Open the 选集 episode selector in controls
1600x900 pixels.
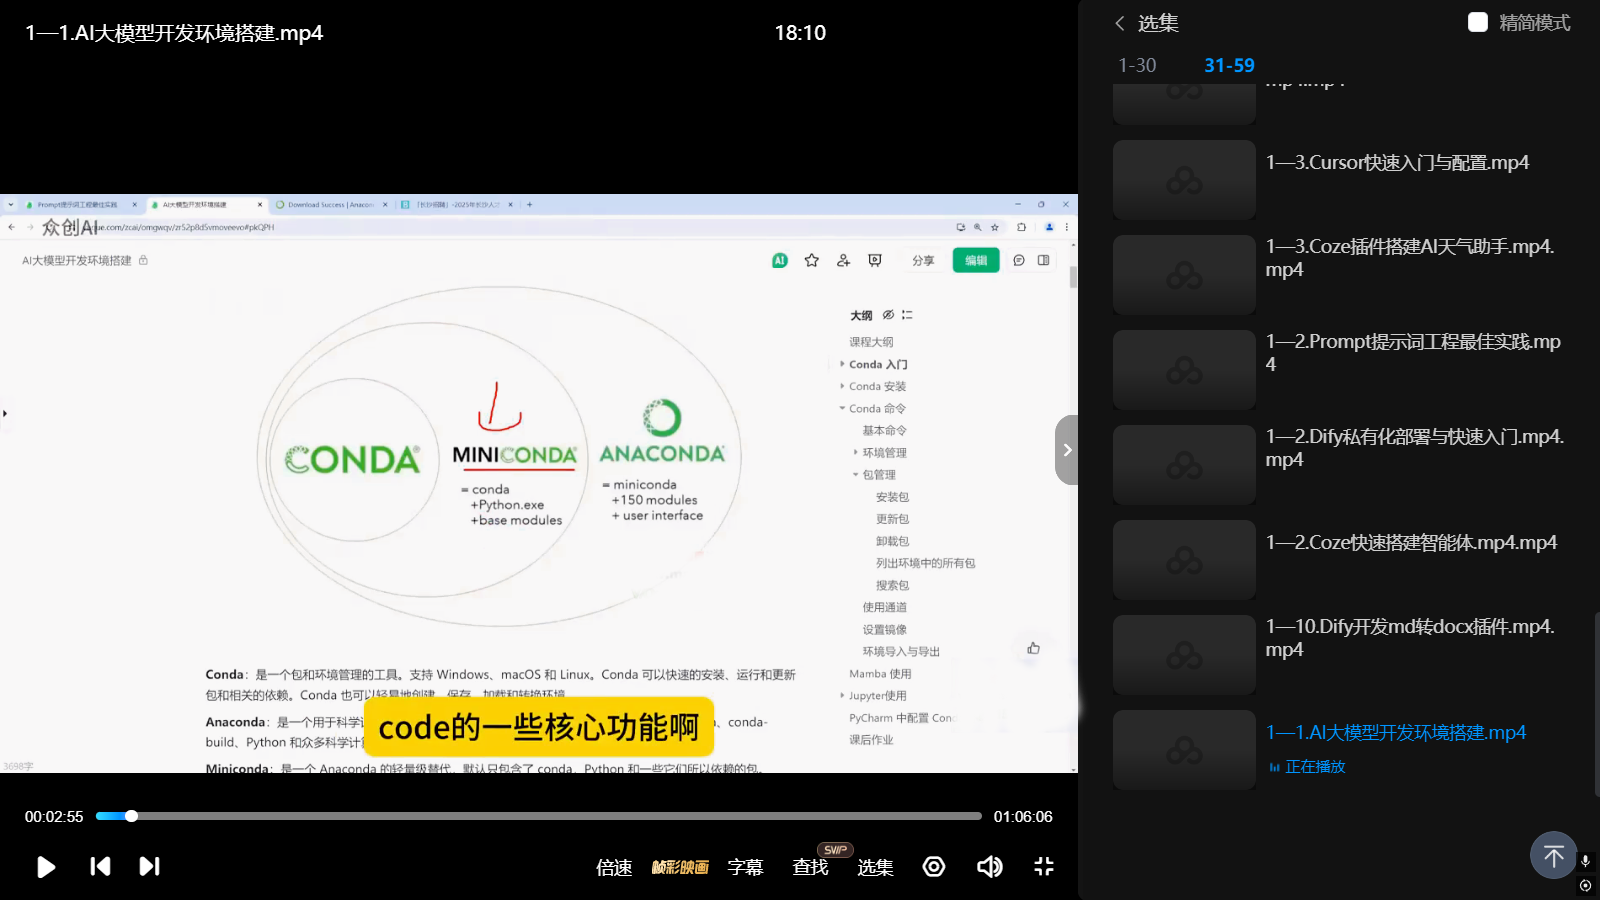pos(875,868)
